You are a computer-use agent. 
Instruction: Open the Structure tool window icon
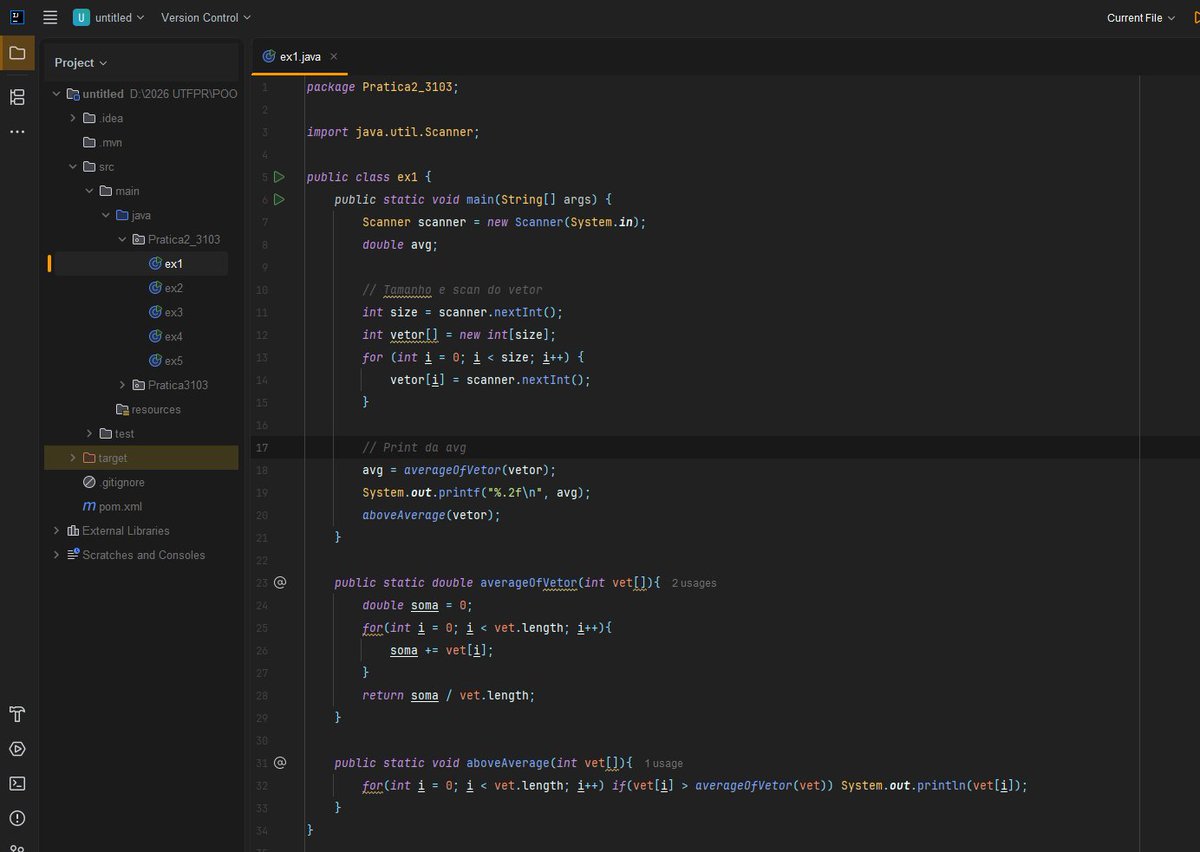point(17,97)
